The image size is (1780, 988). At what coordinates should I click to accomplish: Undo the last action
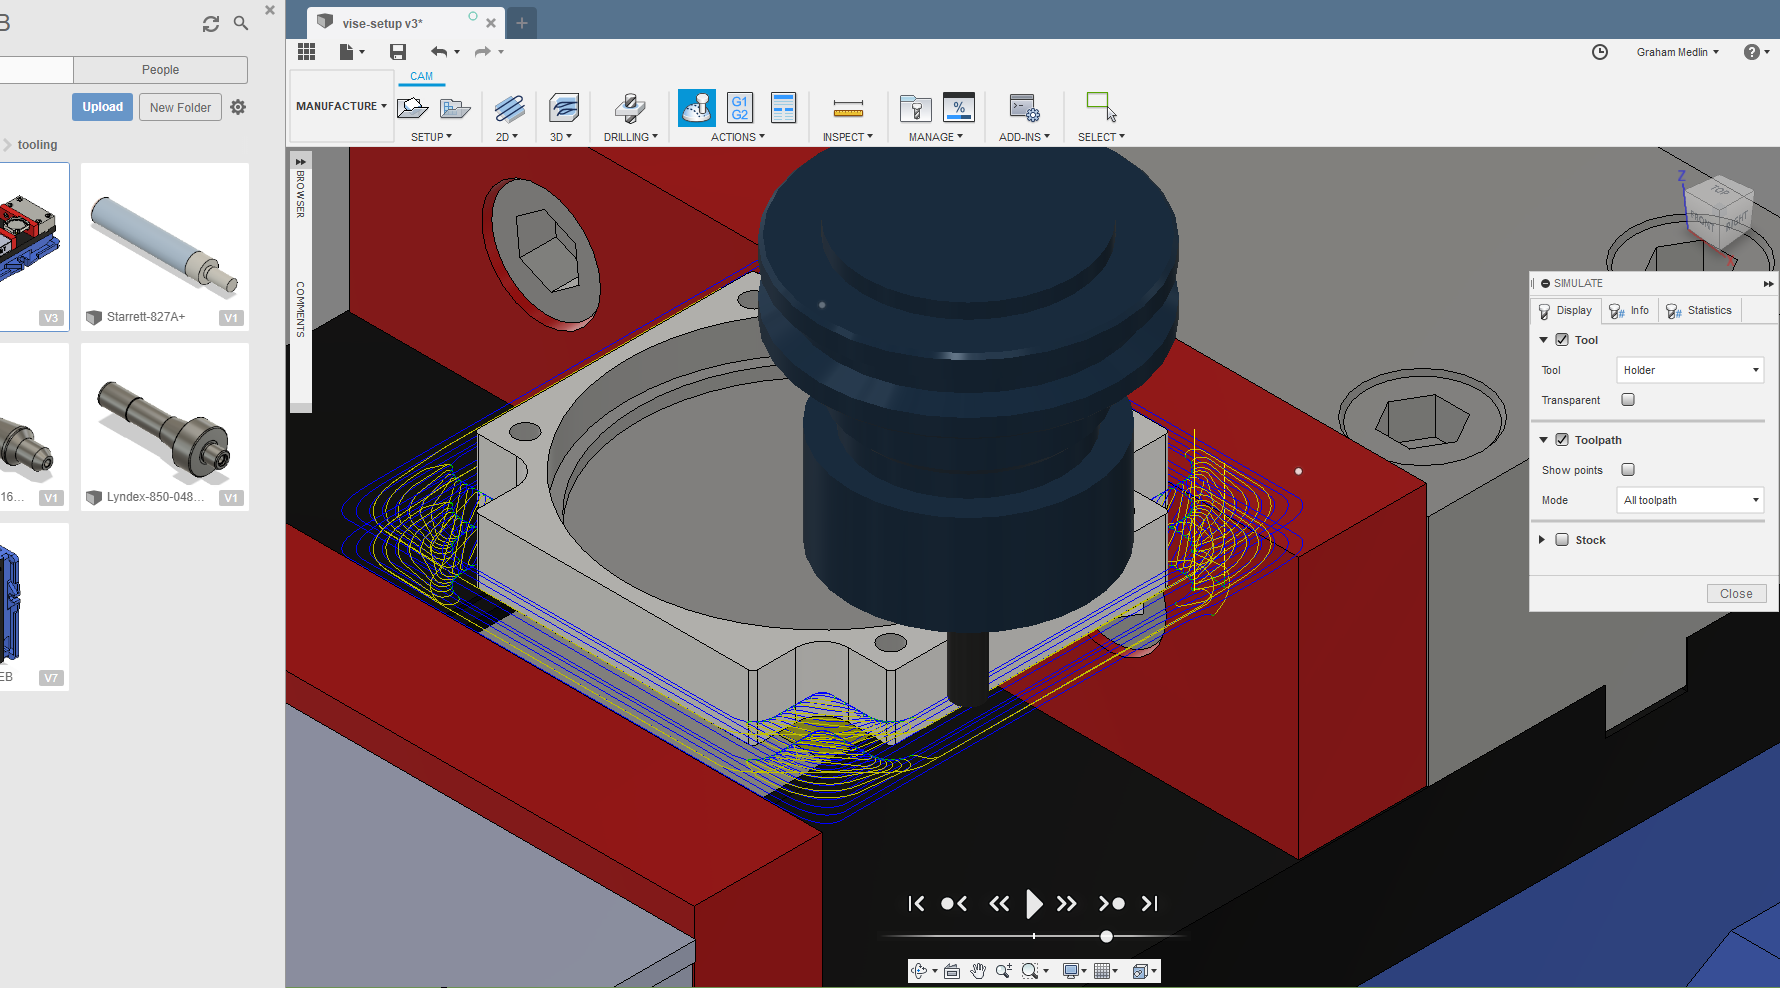439,51
